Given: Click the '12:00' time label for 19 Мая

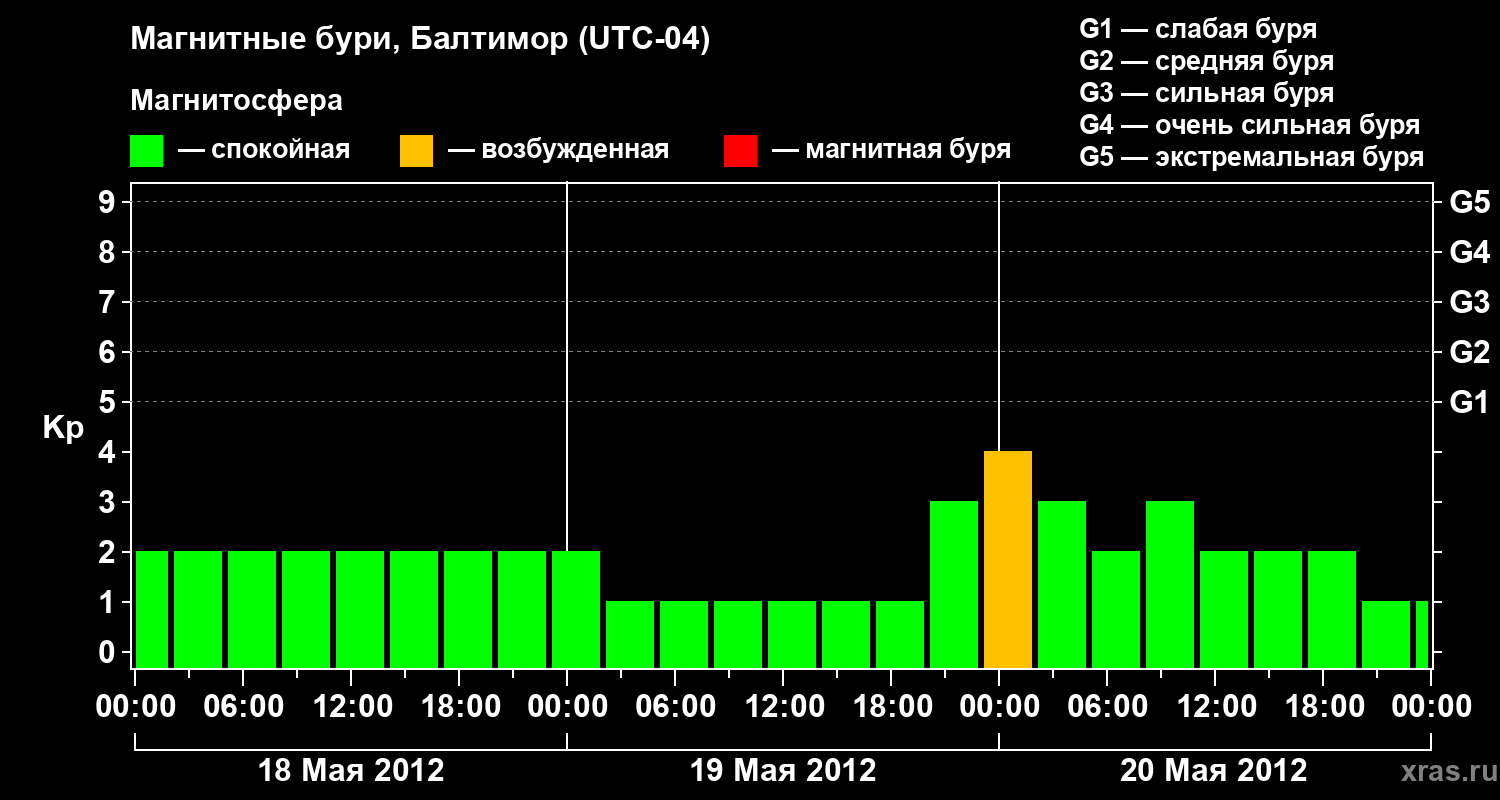Looking at the screenshot, I should tap(784, 707).
